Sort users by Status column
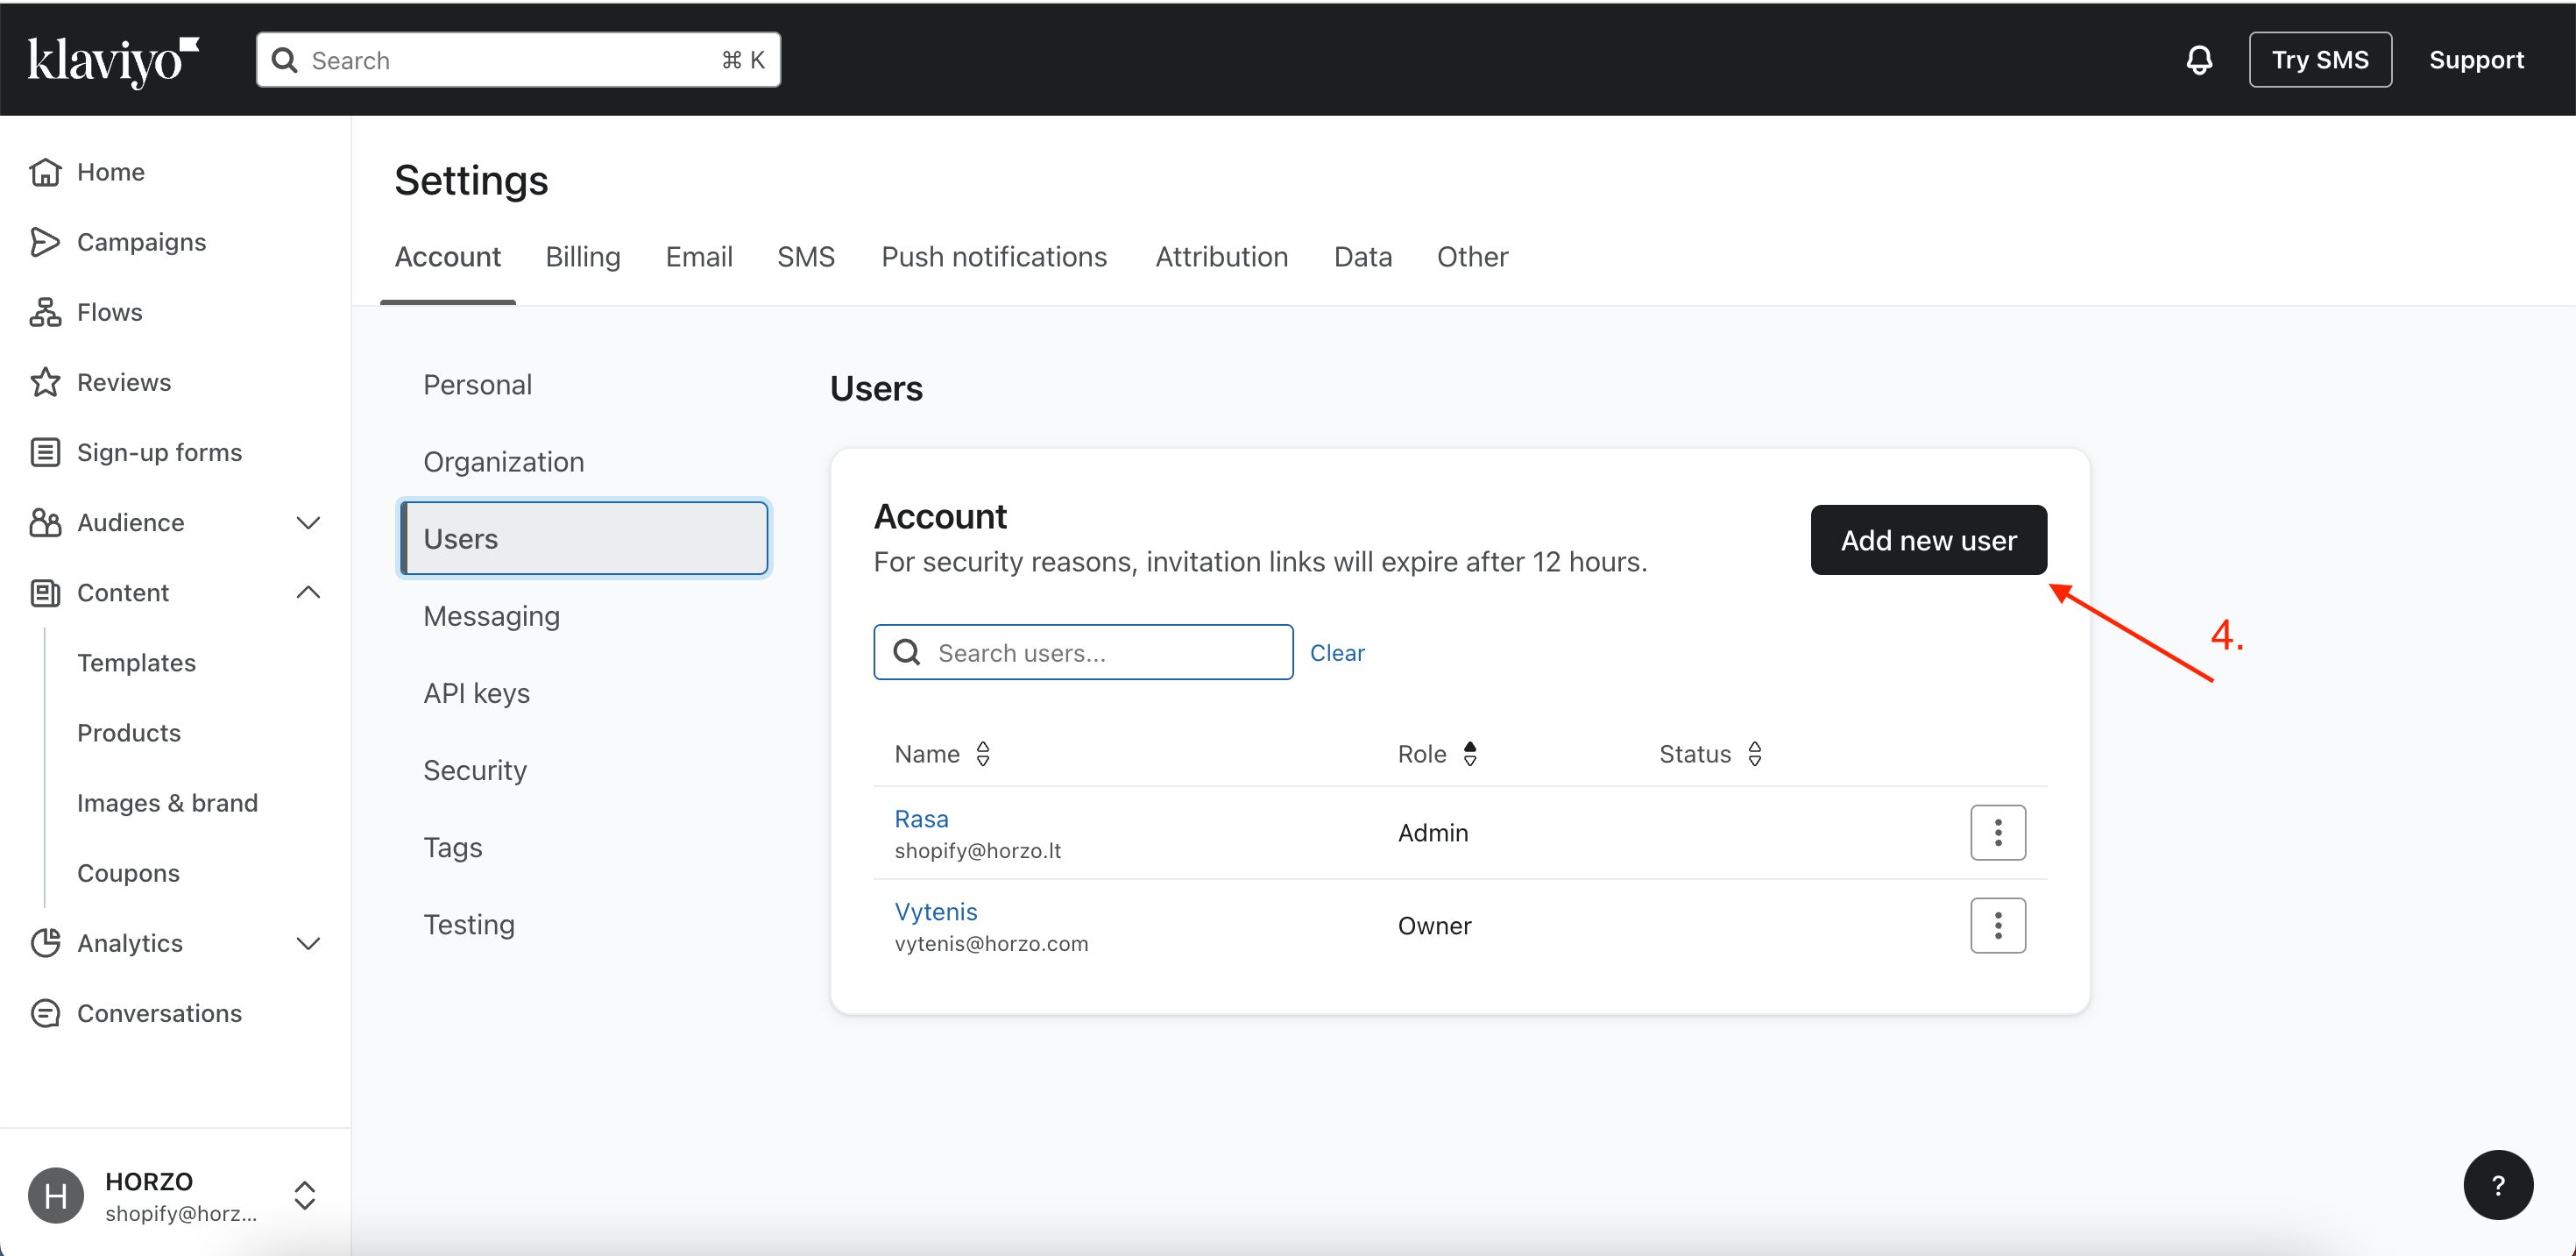 point(1754,754)
